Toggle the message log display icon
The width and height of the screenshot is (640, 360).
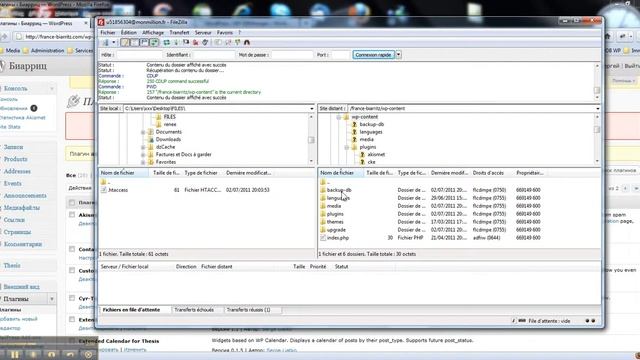coord(125,42)
